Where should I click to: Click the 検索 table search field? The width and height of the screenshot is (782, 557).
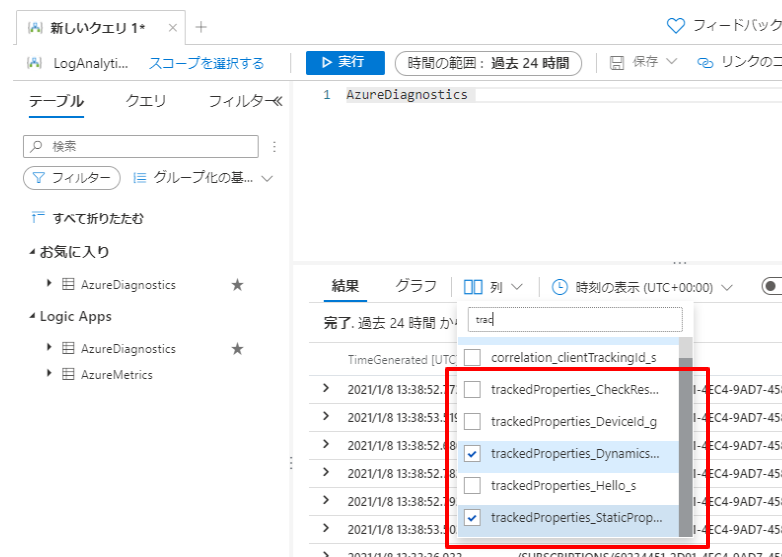tap(141, 146)
